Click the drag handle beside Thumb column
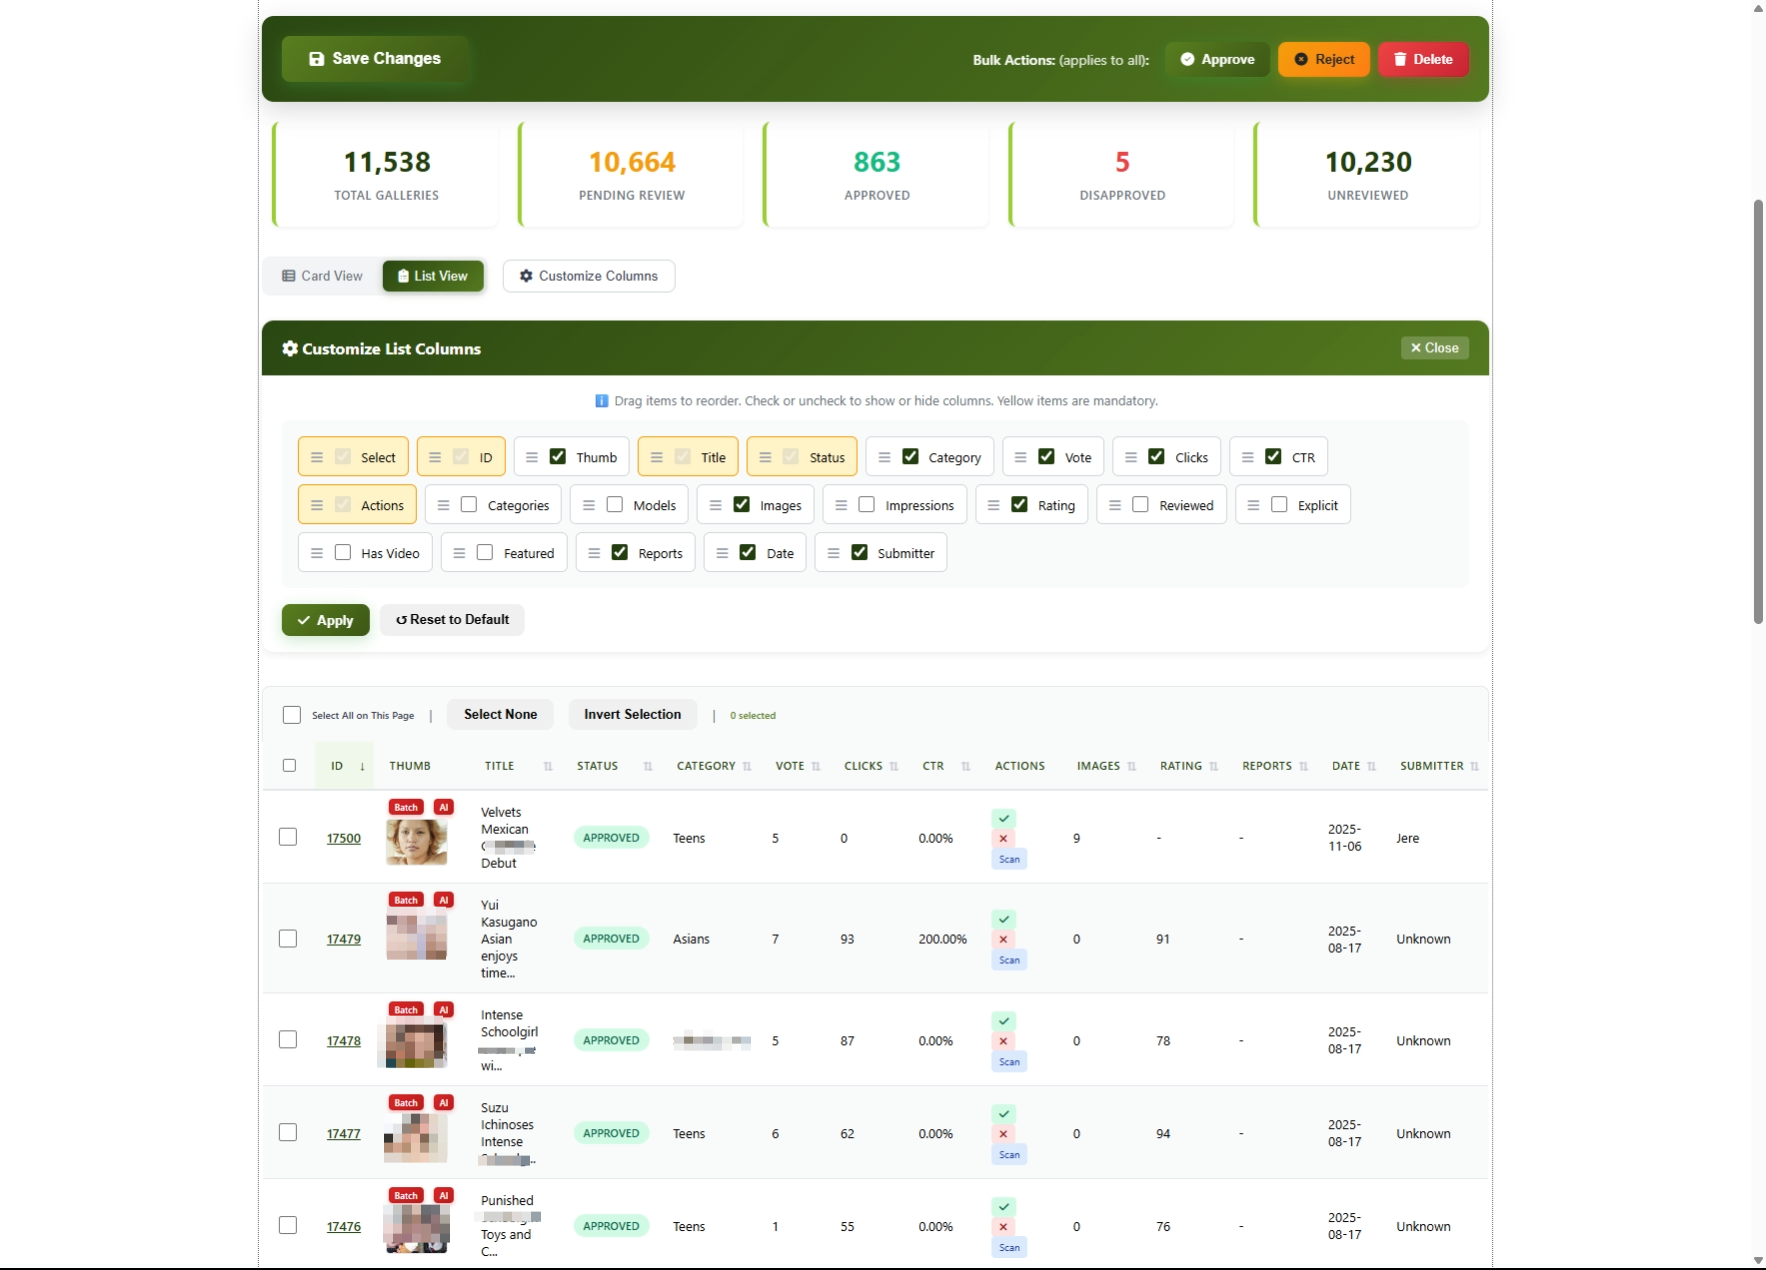The height and width of the screenshot is (1270, 1766). click(x=532, y=457)
